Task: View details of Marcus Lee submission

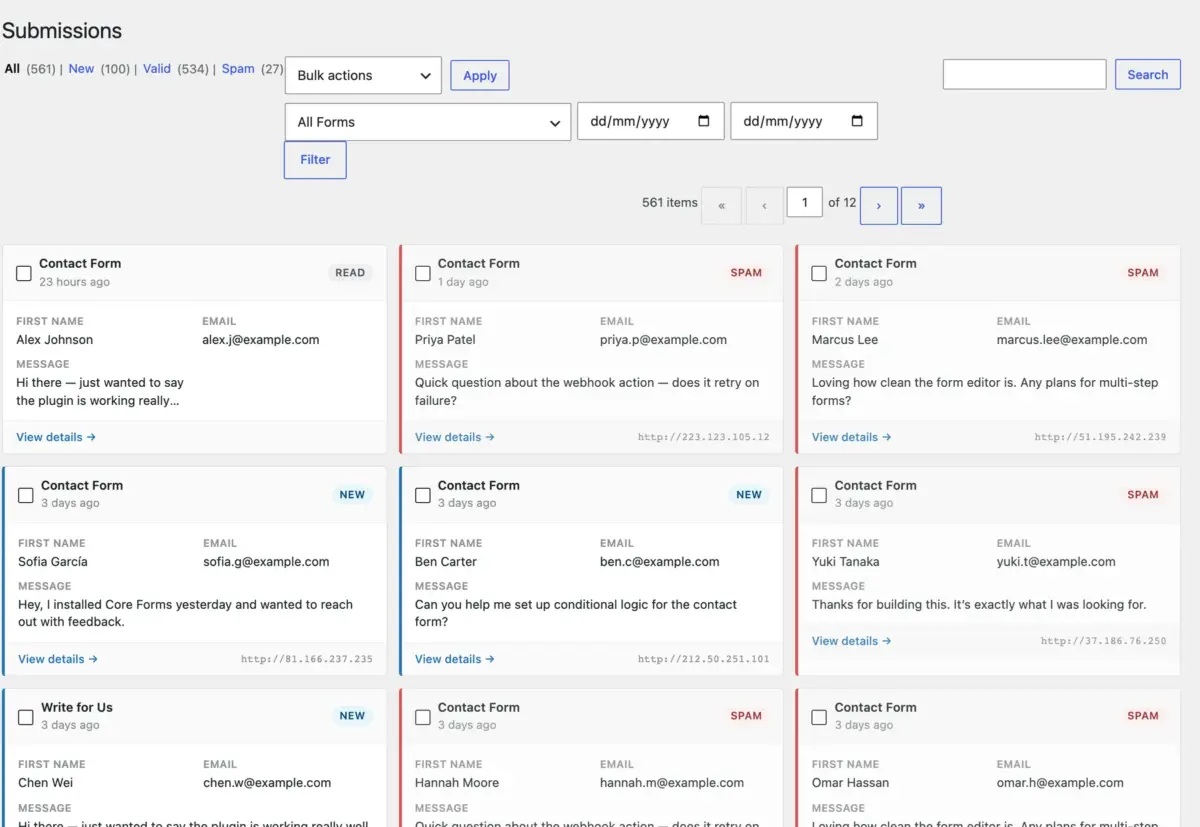Action: [852, 437]
